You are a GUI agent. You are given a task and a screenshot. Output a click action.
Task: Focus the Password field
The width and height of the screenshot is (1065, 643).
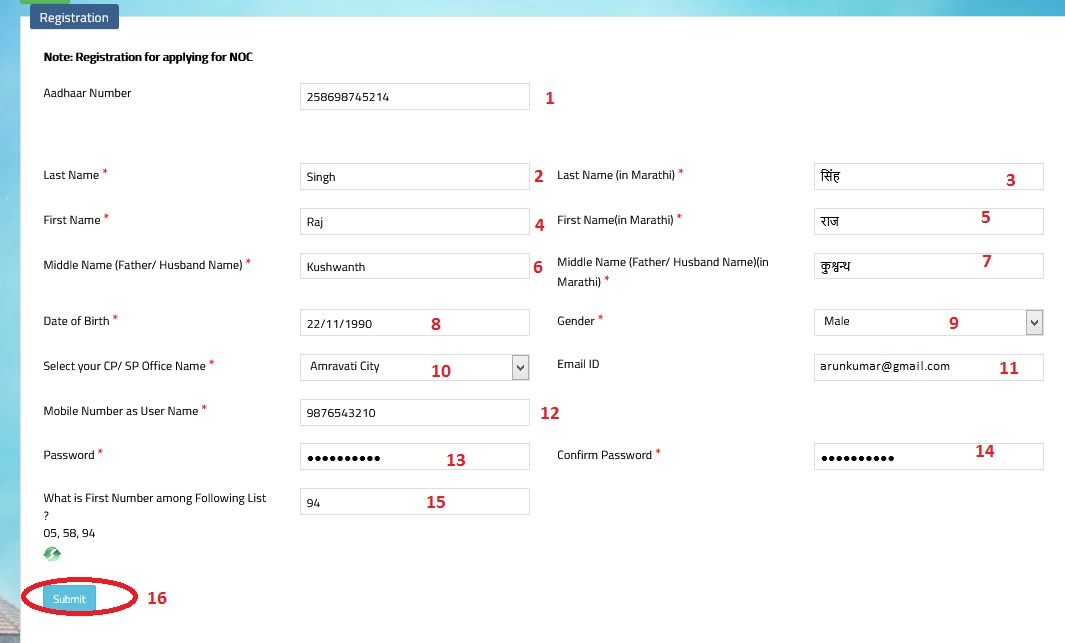(414, 457)
